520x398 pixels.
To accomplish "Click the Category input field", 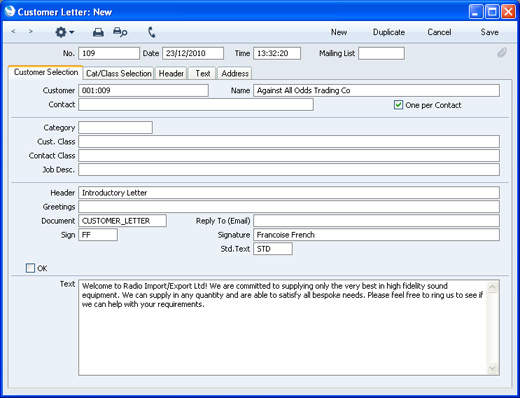I will [x=116, y=127].
